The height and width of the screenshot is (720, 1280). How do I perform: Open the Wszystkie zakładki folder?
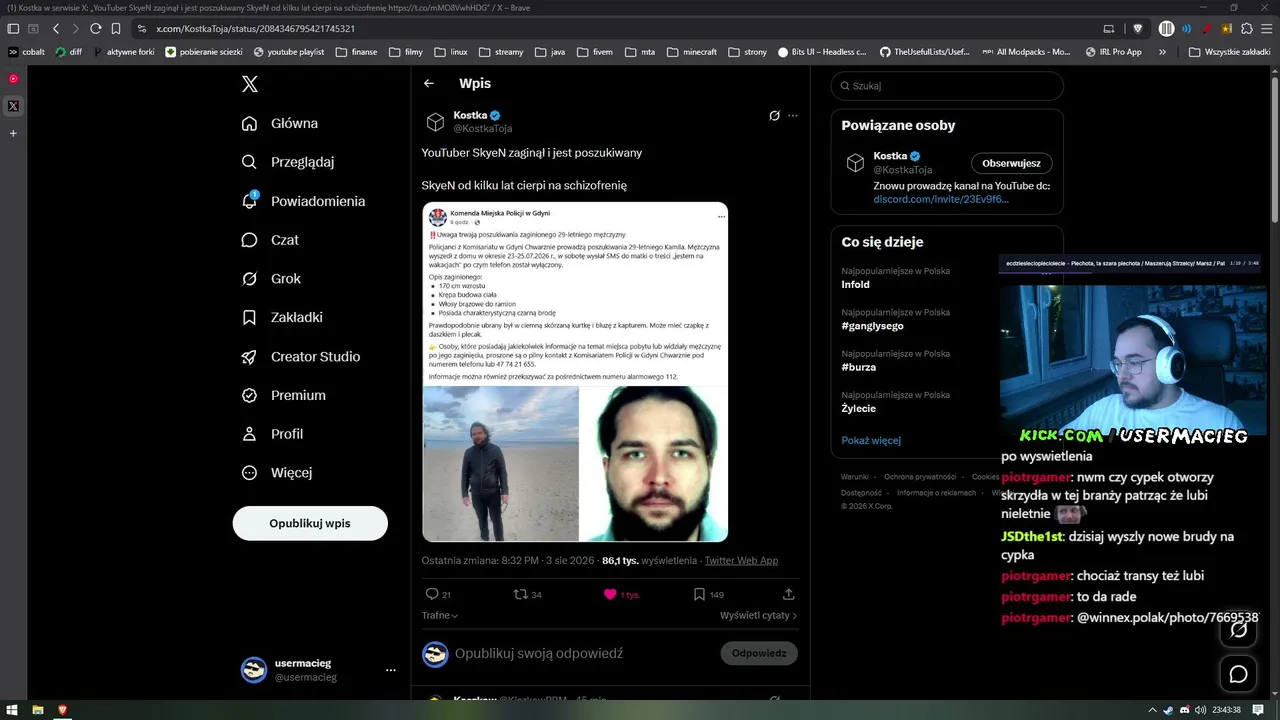(x=1229, y=52)
